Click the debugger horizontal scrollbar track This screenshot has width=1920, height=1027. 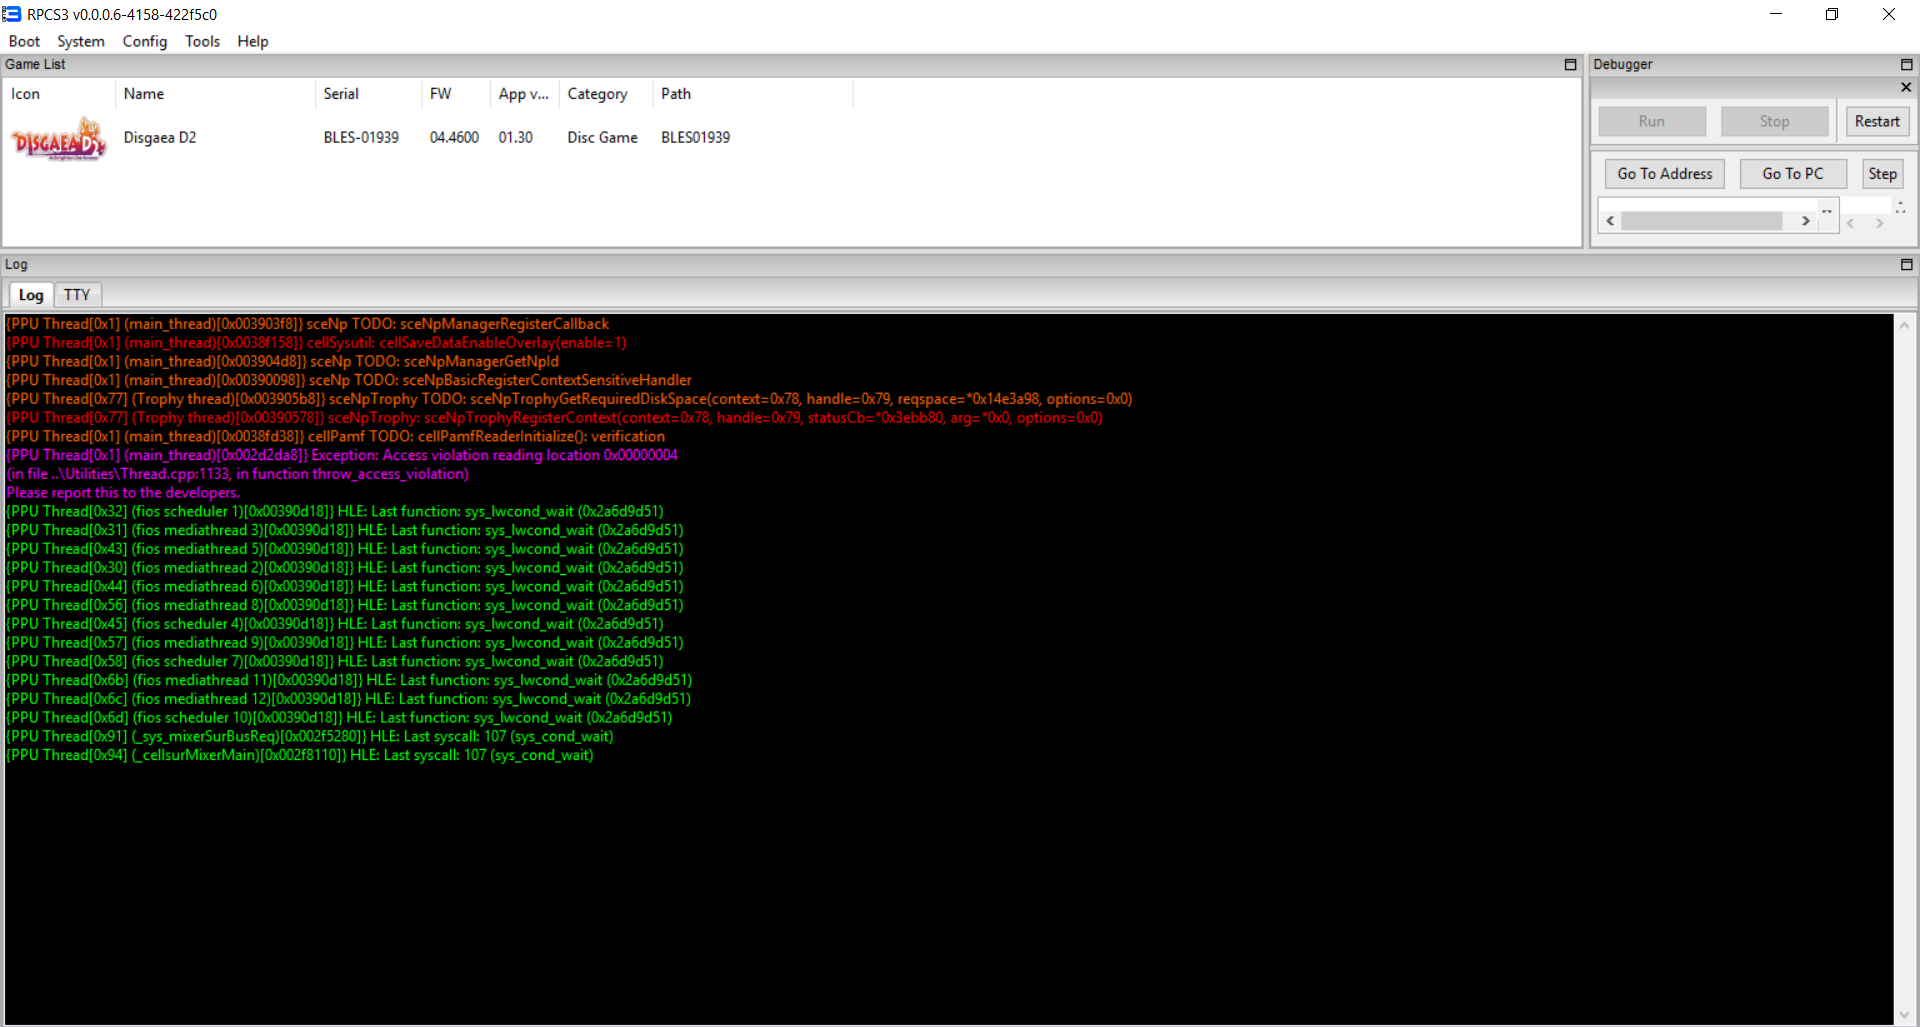coord(1701,221)
